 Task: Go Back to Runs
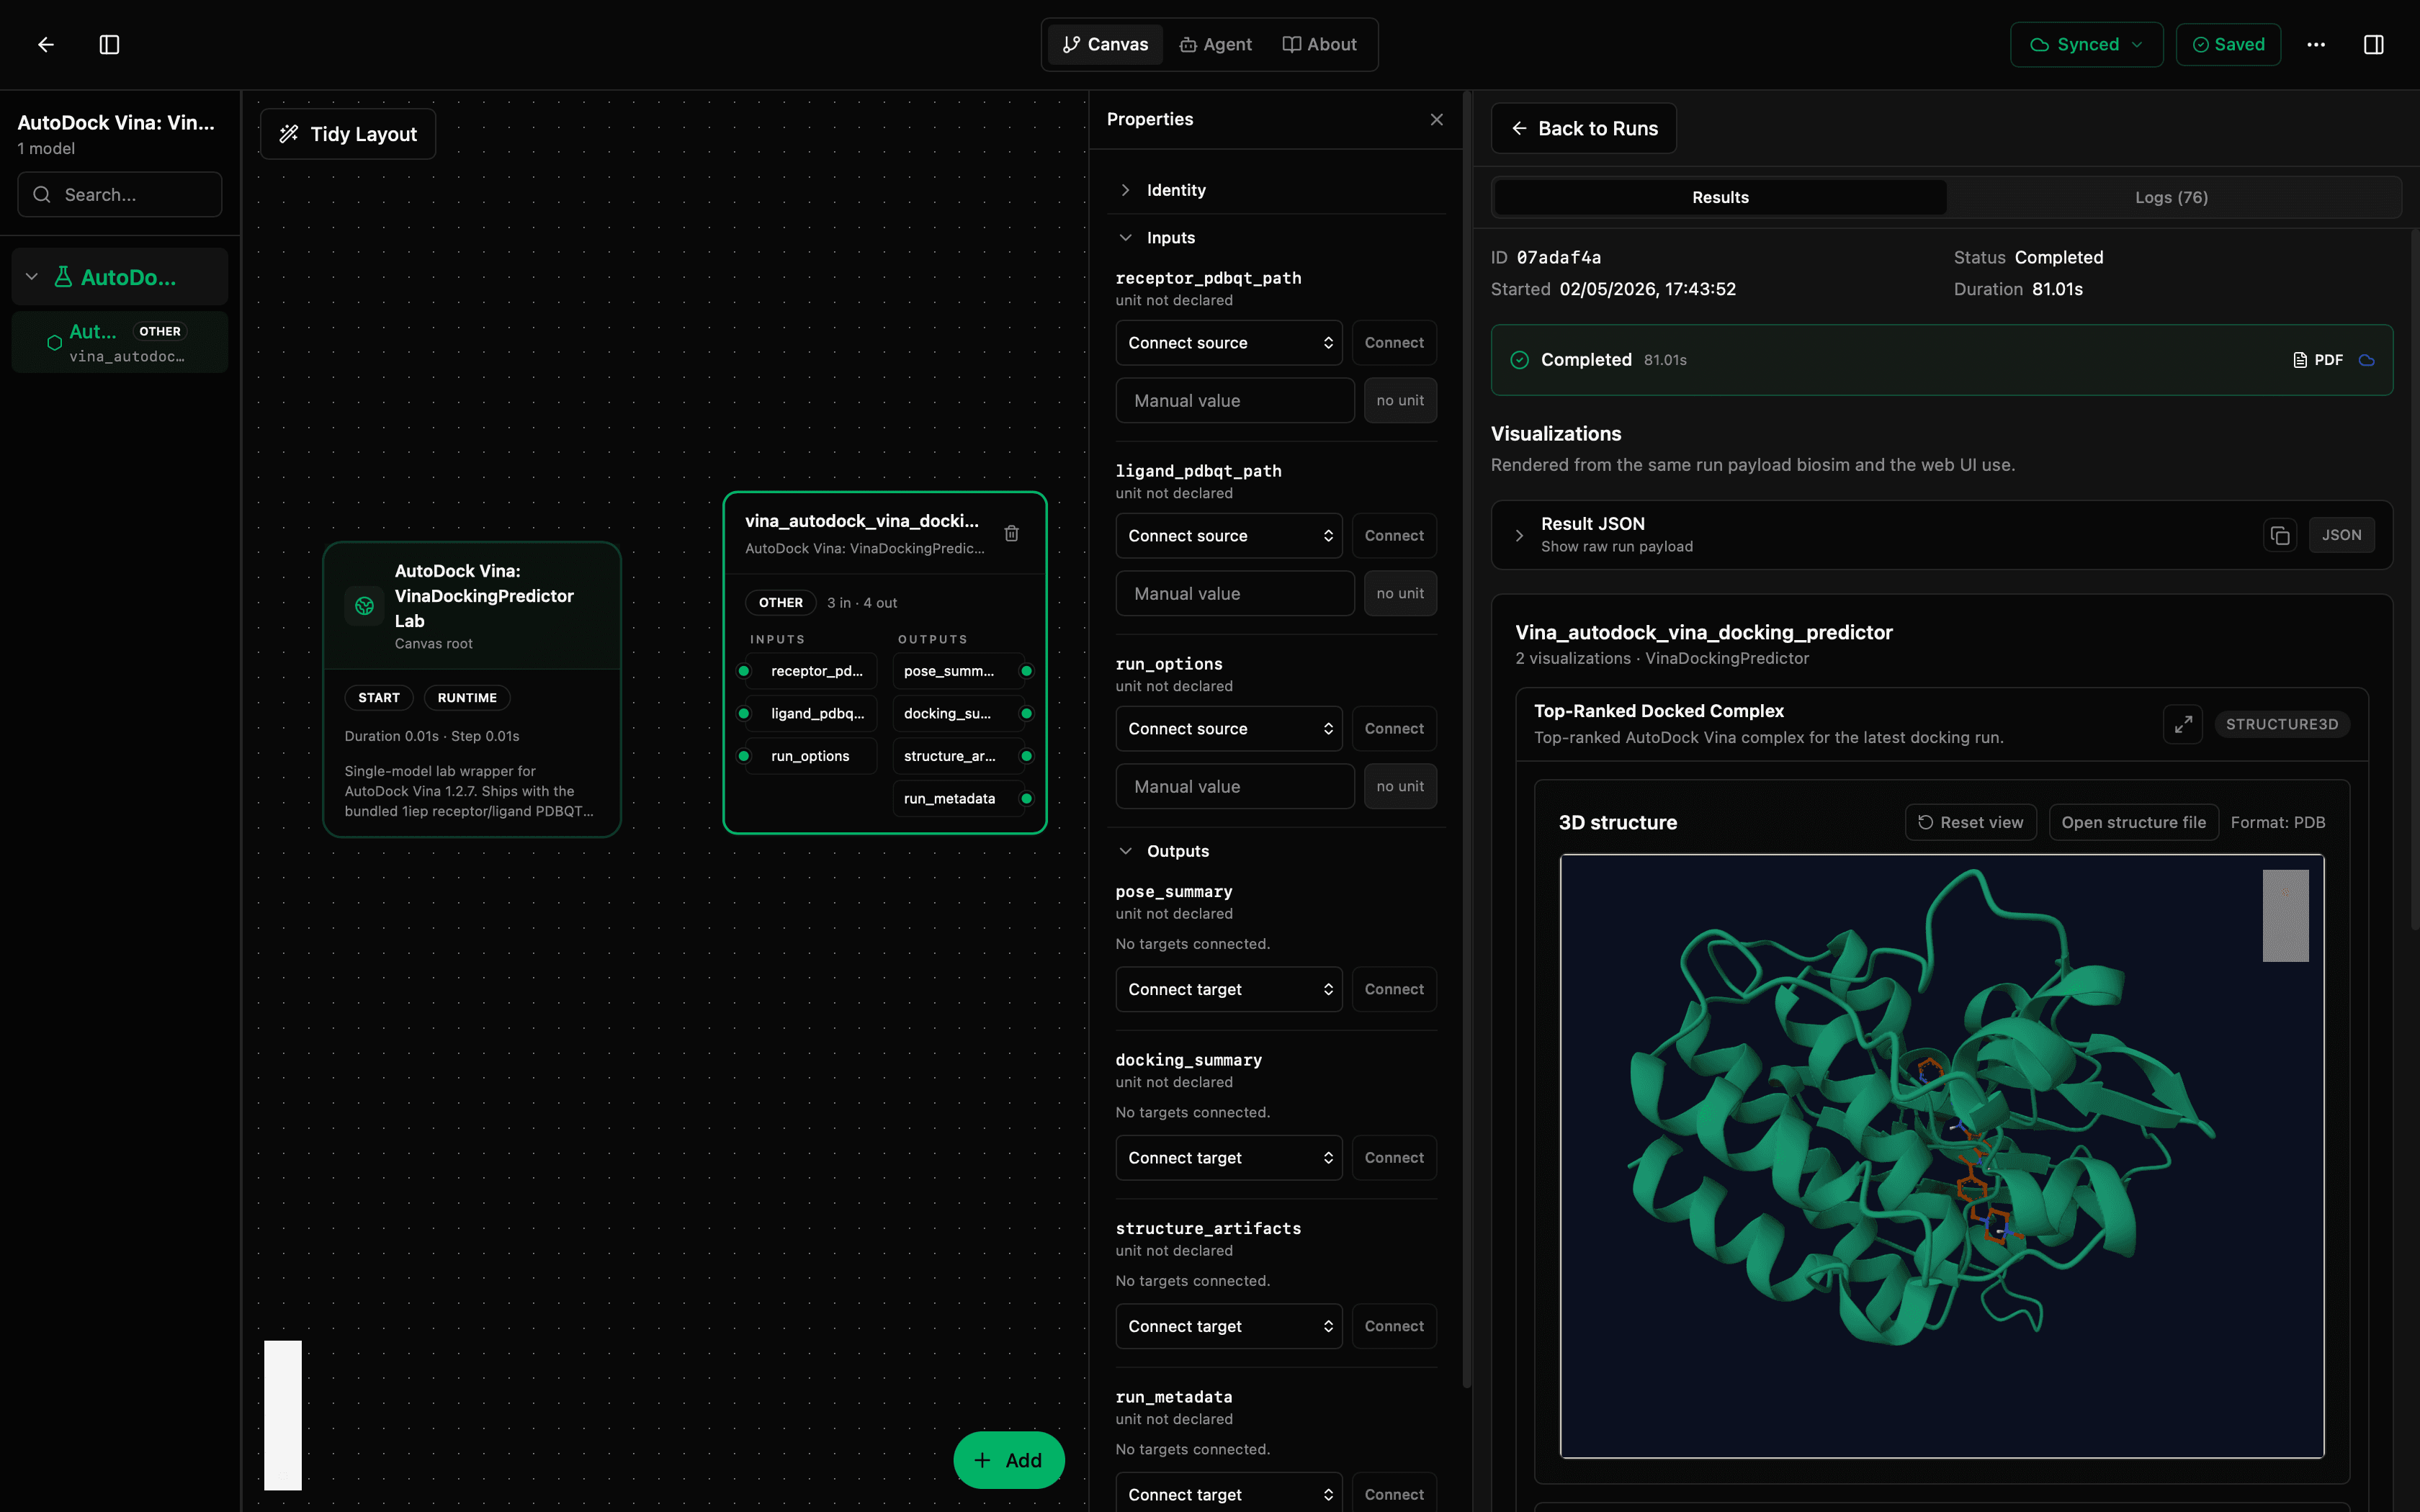coord(1583,128)
